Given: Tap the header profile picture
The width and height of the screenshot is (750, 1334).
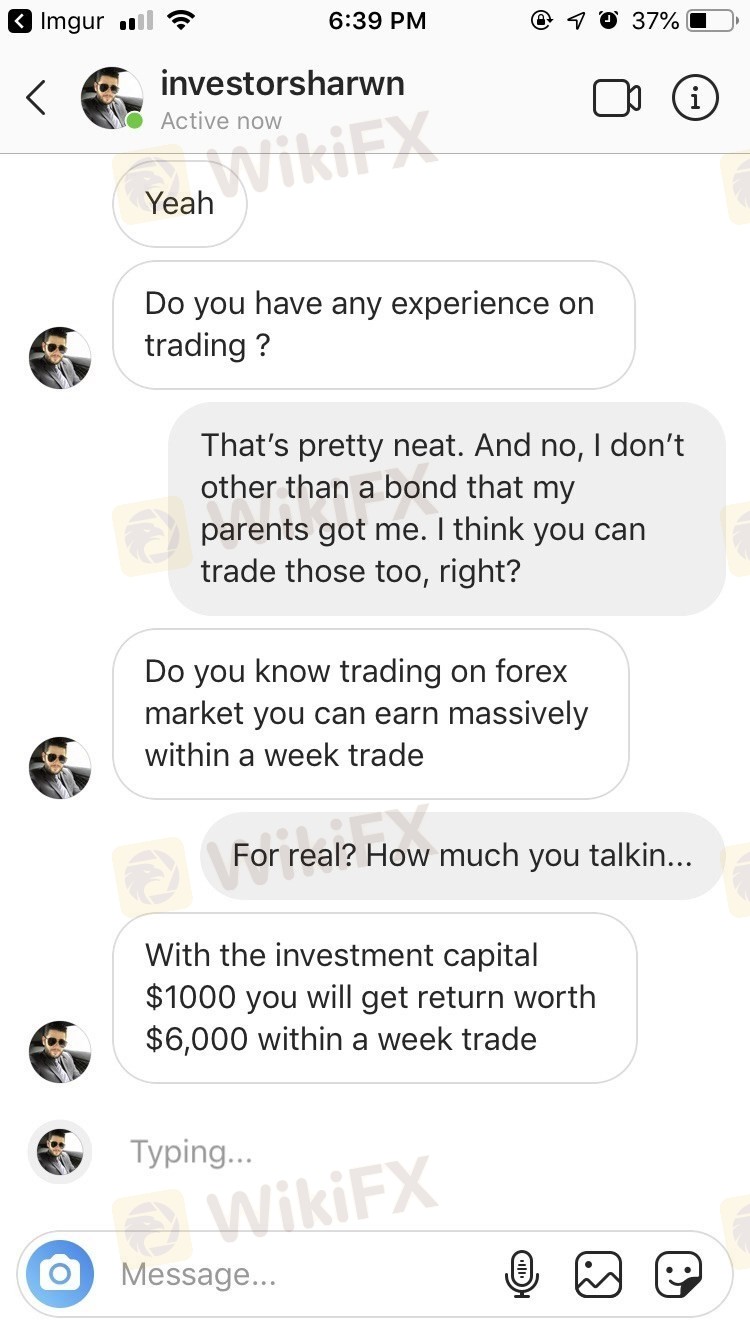Looking at the screenshot, I should [x=111, y=98].
